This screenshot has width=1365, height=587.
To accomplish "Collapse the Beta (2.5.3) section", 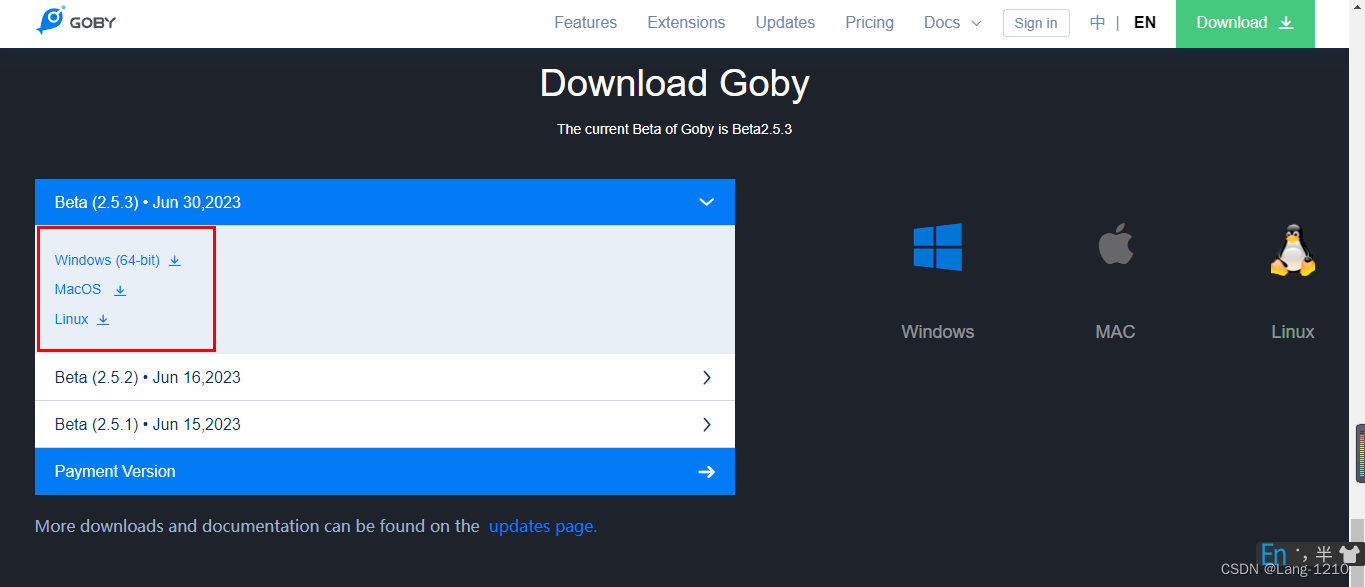I will (x=385, y=202).
